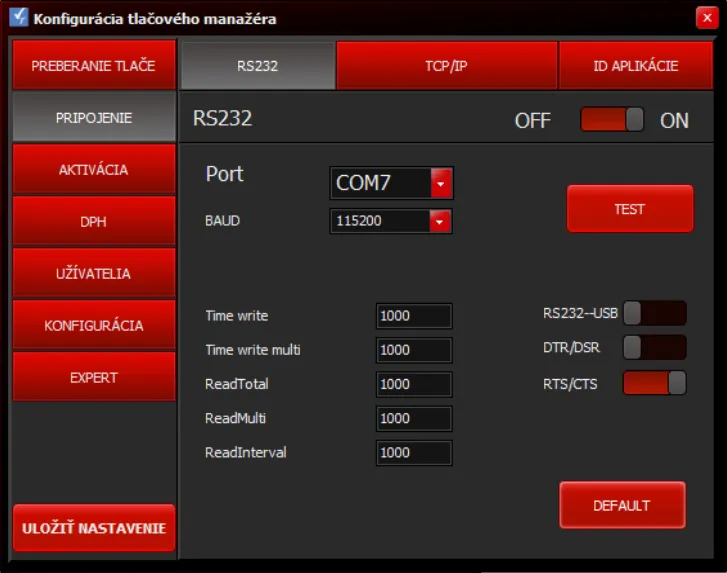Click the ReadMulti label
Viewport: 727px width, 573px height.
236,418
